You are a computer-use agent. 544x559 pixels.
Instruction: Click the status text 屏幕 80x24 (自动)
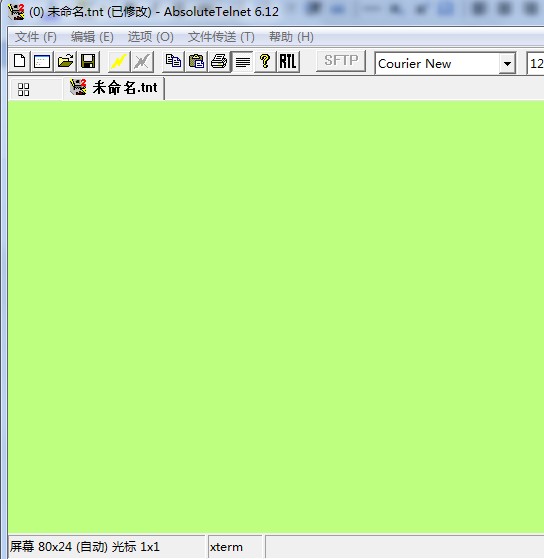(x=58, y=547)
